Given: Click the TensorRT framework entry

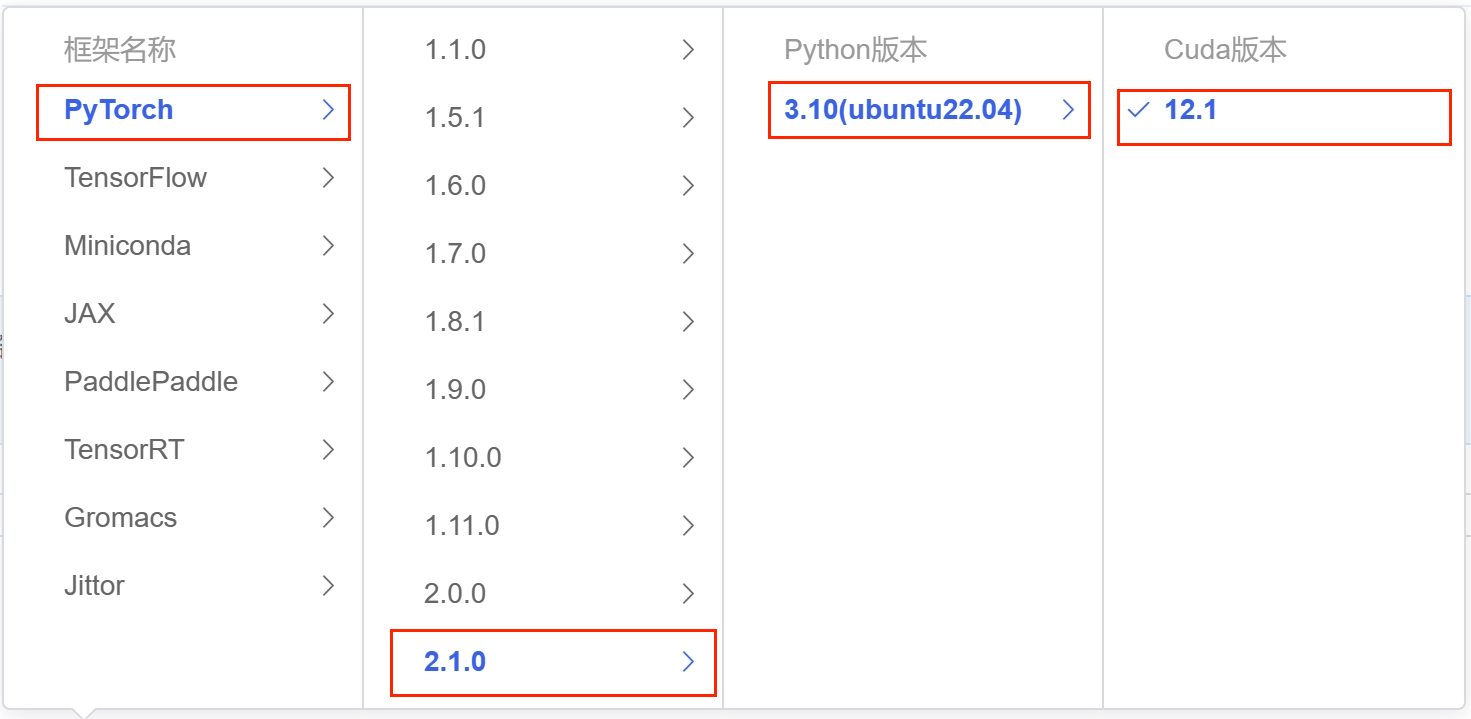Looking at the screenshot, I should (124, 450).
